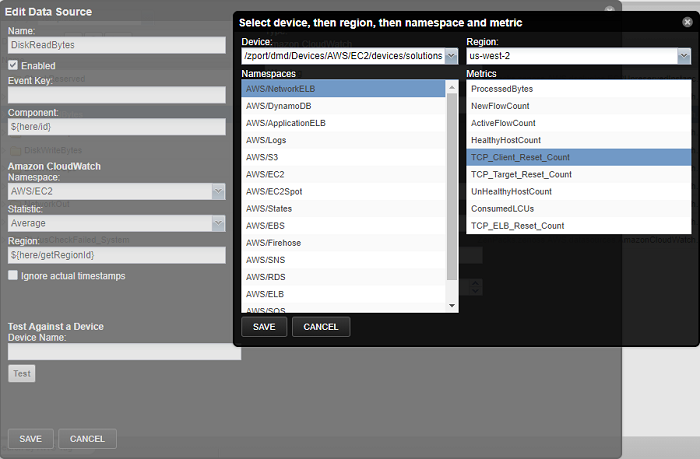Image resolution: width=700 pixels, height=459 pixels.
Task: Toggle the Enabled checkbox
Action: (x=13, y=65)
